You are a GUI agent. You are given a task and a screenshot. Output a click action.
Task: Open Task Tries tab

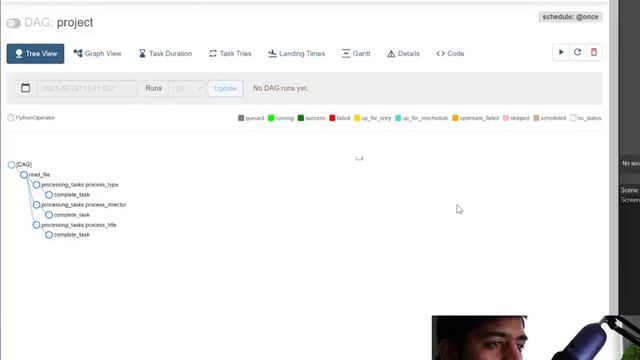(230, 53)
